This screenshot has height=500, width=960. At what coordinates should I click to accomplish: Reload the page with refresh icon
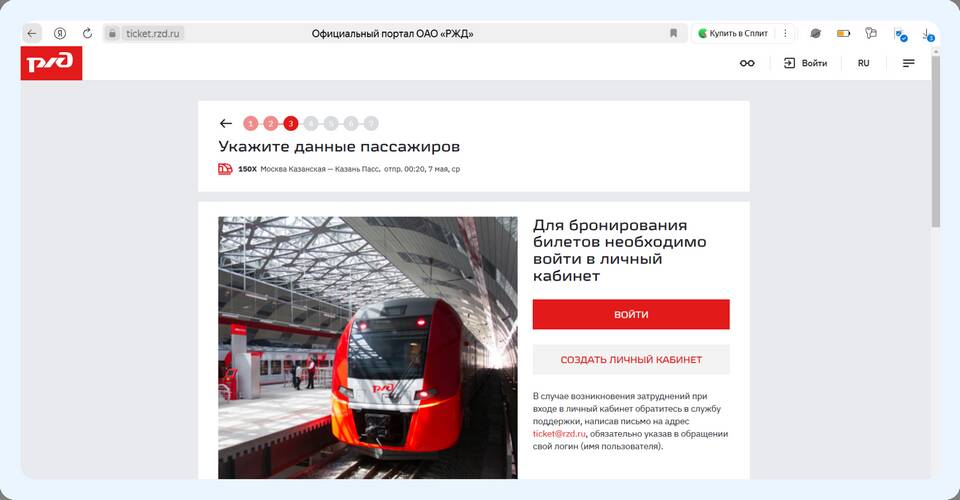pos(88,33)
